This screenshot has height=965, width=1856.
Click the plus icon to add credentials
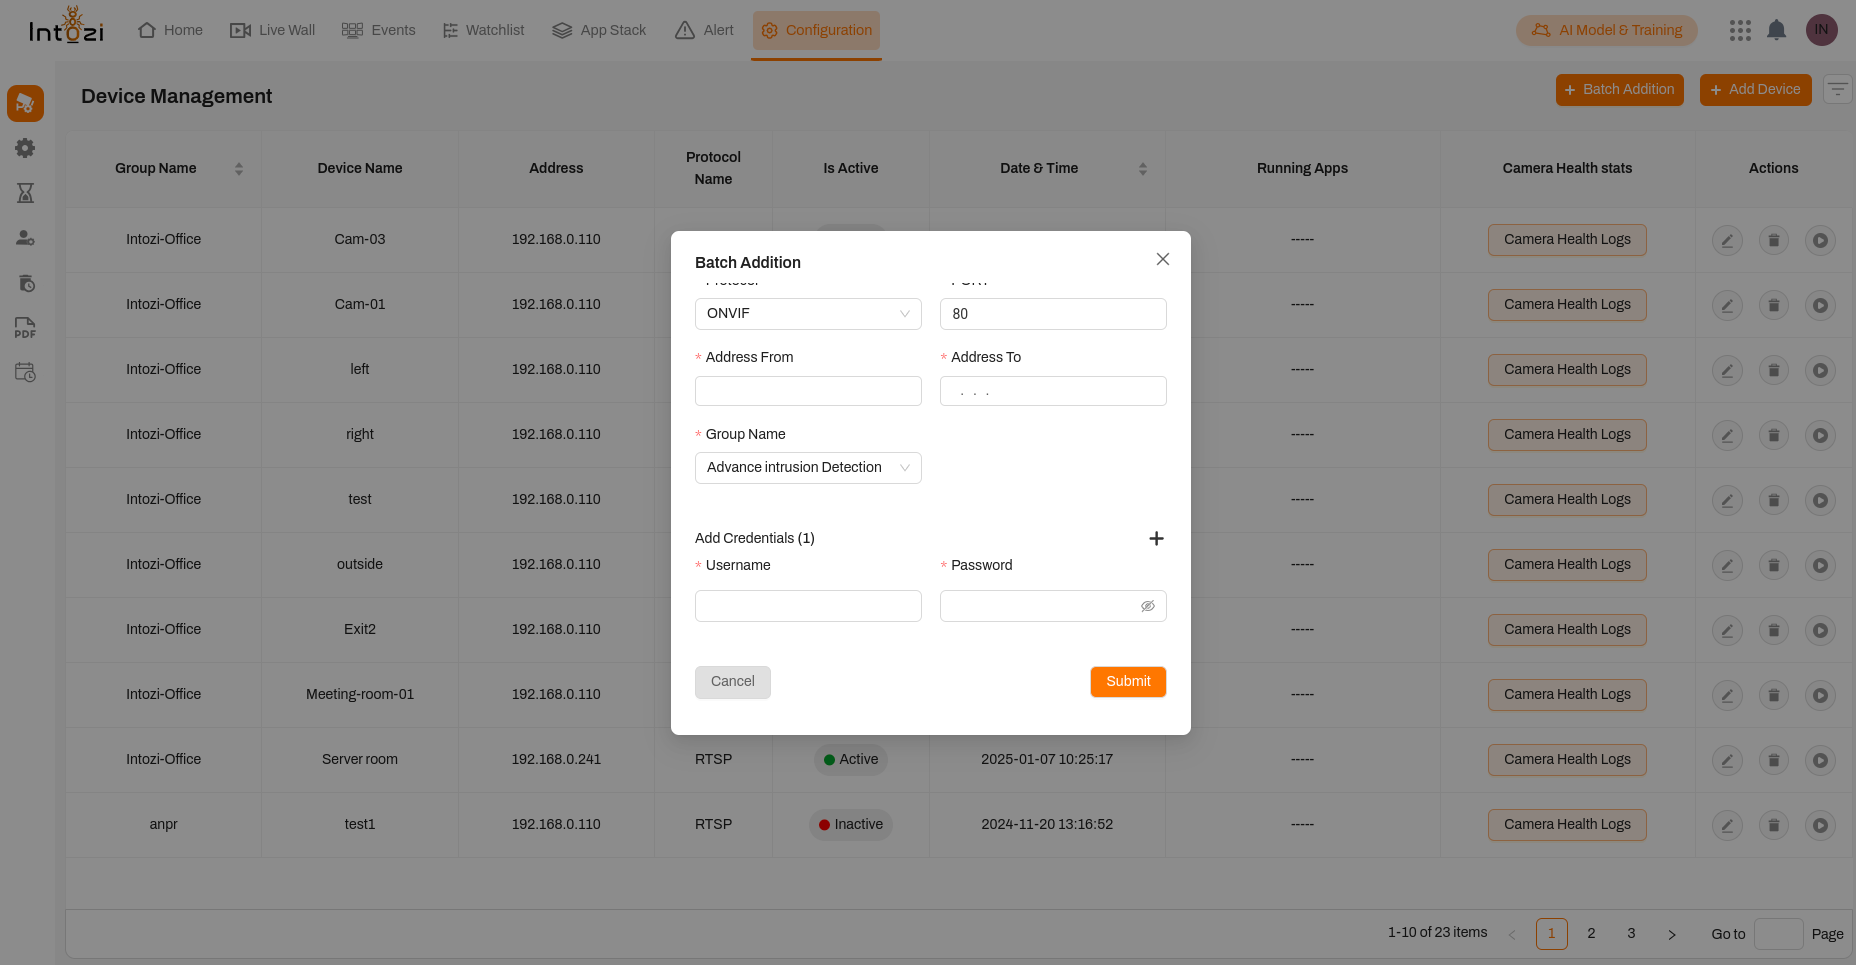1156,539
